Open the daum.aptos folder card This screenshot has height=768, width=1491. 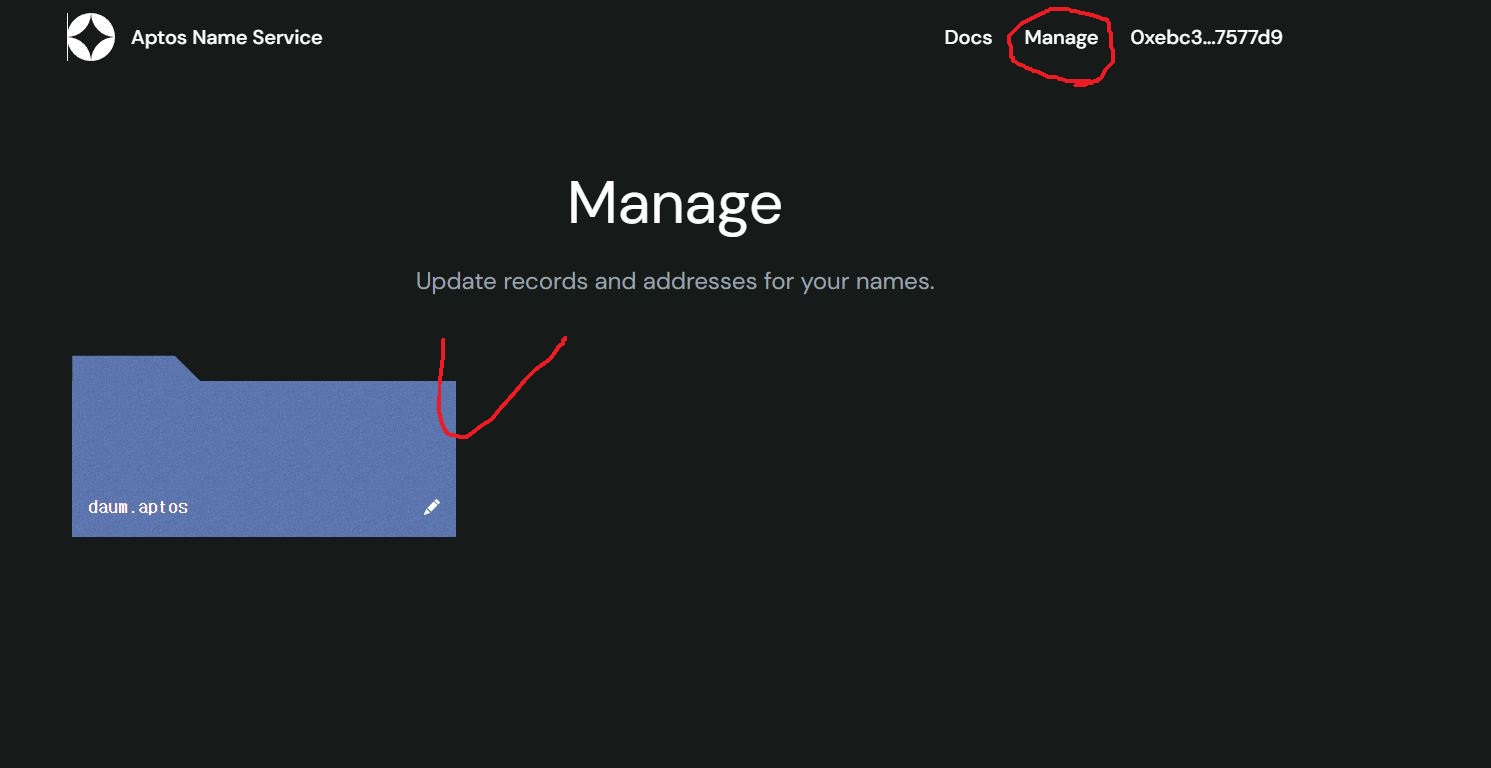[x=264, y=446]
